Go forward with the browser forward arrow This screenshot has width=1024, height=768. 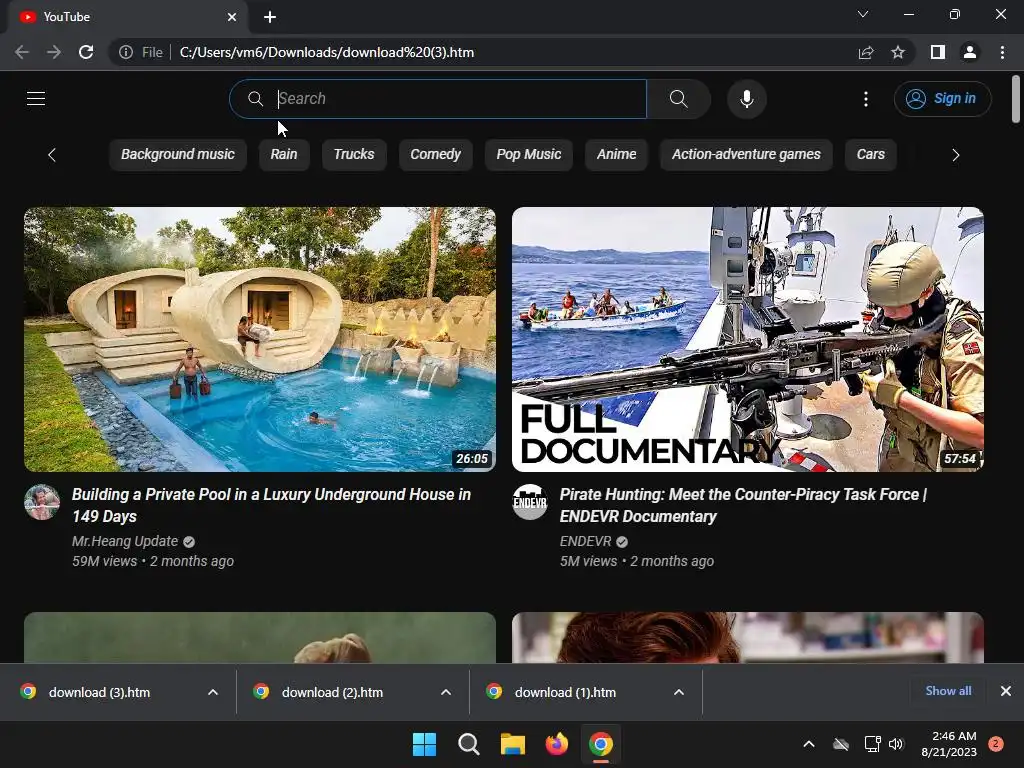[54, 52]
